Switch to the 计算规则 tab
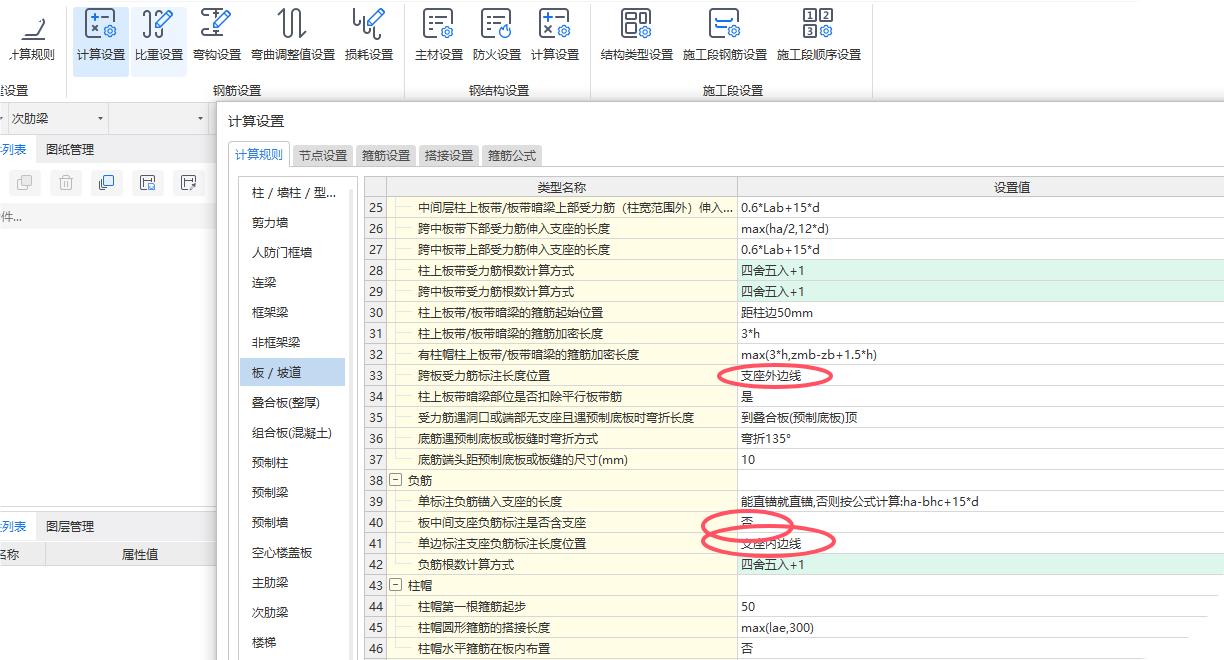Viewport: 1224px width, 660px height. 258,154
